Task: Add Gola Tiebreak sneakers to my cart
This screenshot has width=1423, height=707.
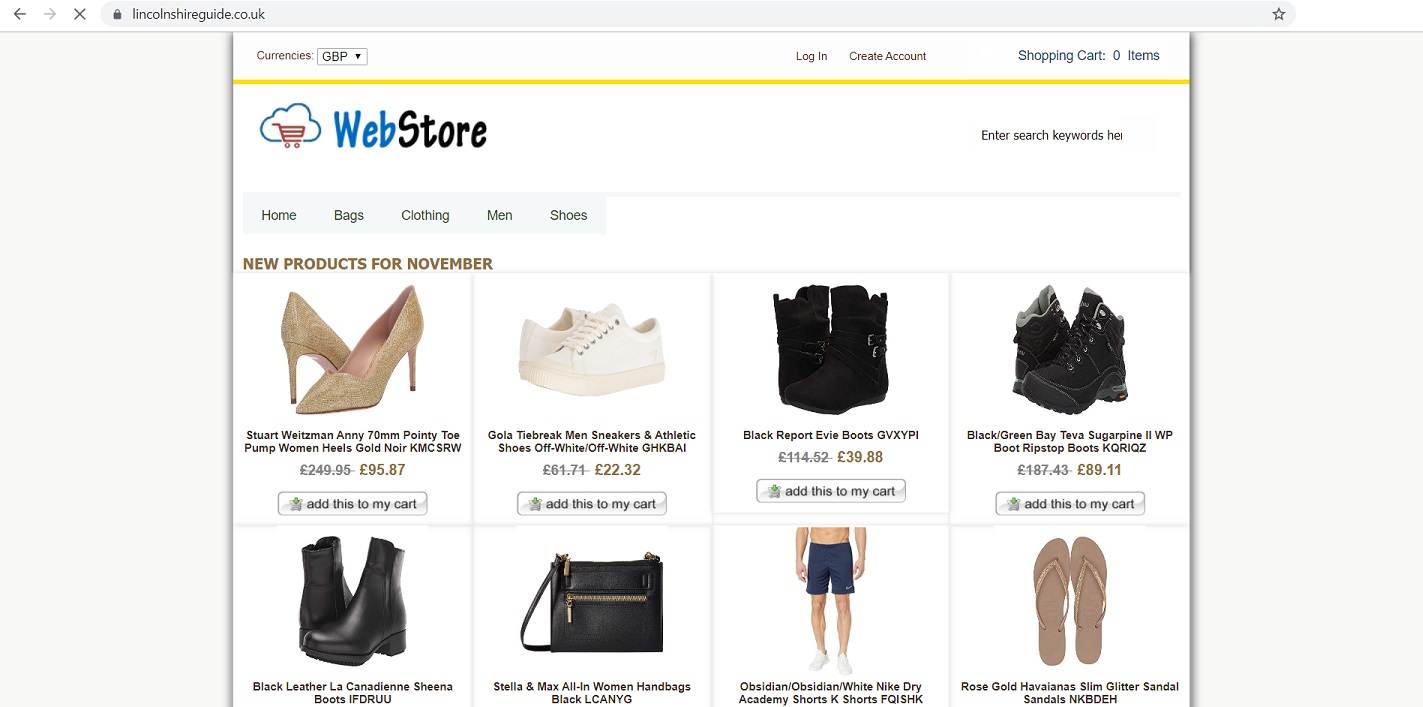Action: coord(592,504)
